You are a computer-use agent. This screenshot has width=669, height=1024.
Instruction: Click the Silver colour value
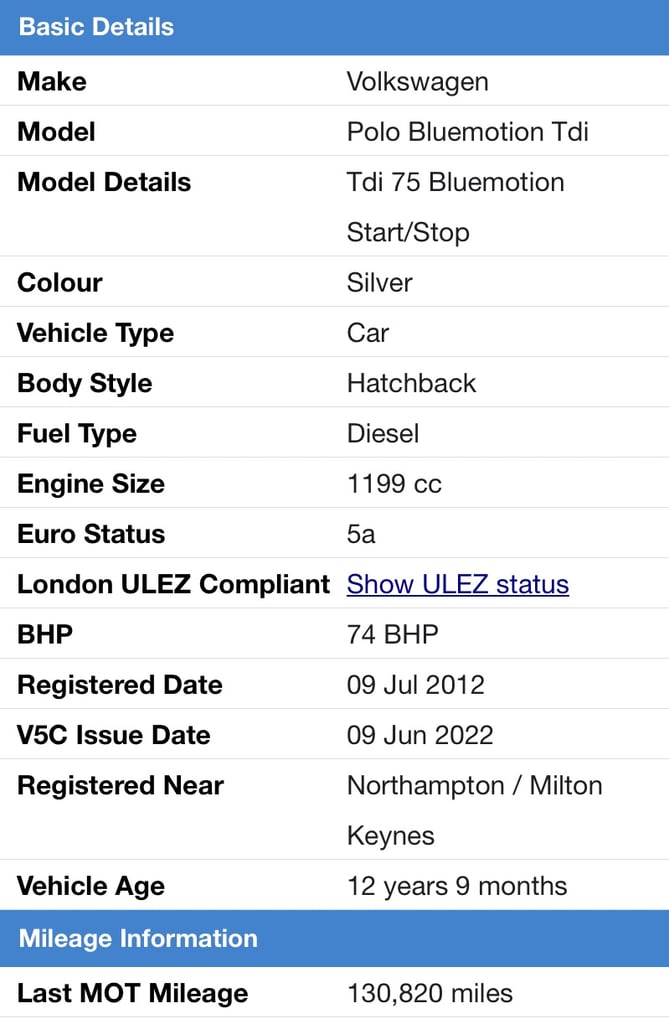coord(380,283)
